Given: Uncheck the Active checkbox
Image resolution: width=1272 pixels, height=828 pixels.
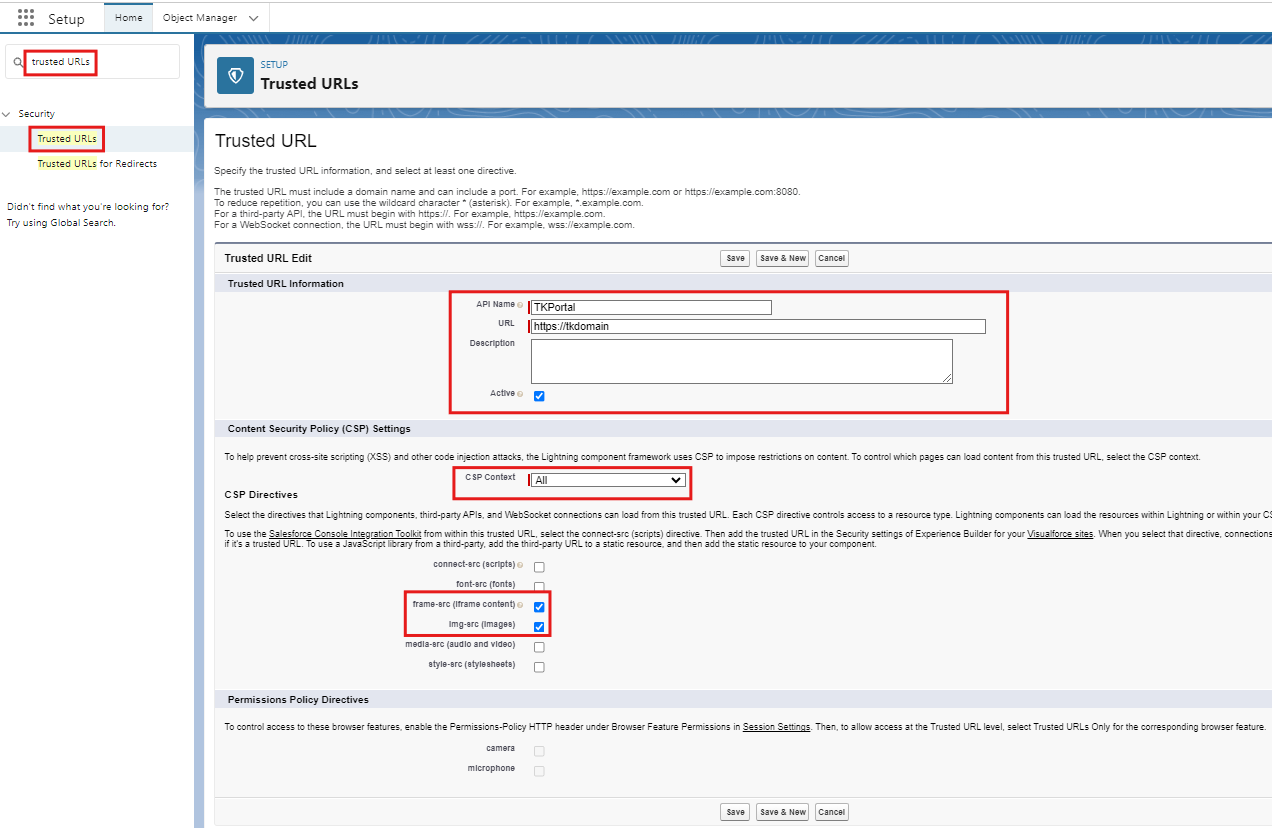Looking at the screenshot, I should coord(539,396).
